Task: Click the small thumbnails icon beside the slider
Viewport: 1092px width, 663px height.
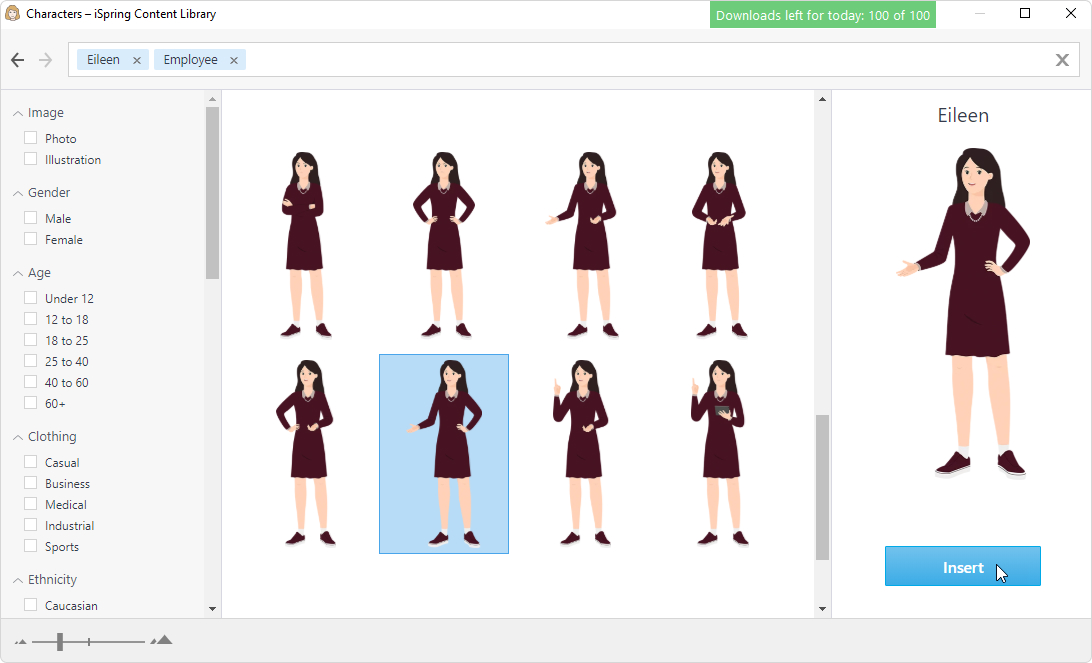Action: coord(21,641)
